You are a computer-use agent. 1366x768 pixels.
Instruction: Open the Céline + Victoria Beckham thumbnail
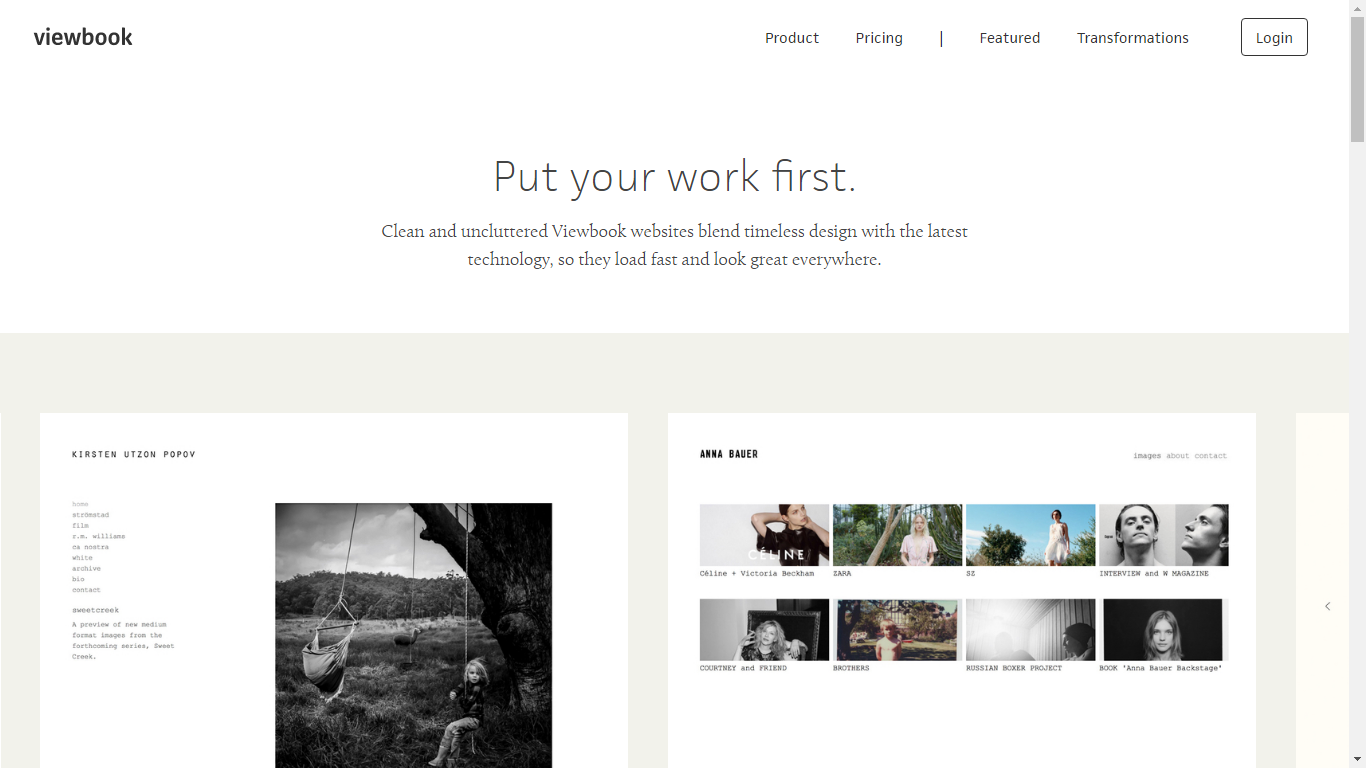click(x=764, y=535)
